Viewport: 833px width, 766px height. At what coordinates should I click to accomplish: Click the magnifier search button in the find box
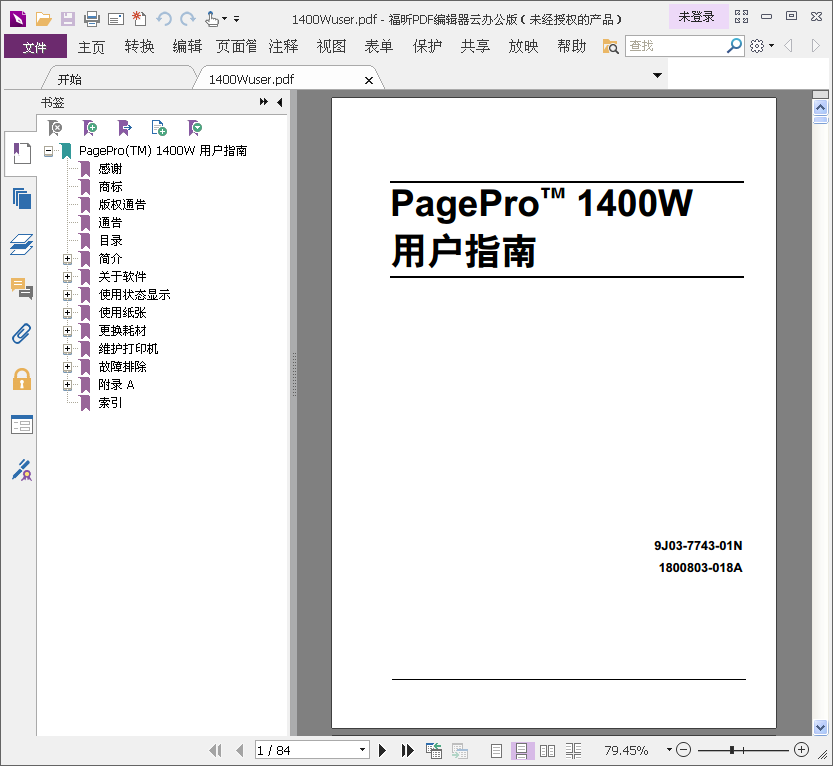click(734, 46)
